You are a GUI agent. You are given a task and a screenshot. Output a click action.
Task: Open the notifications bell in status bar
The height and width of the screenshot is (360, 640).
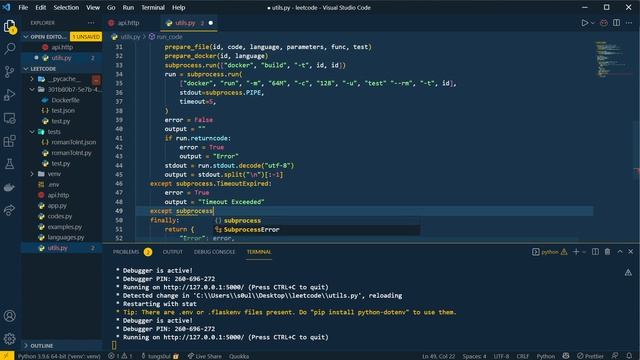click(x=629, y=356)
